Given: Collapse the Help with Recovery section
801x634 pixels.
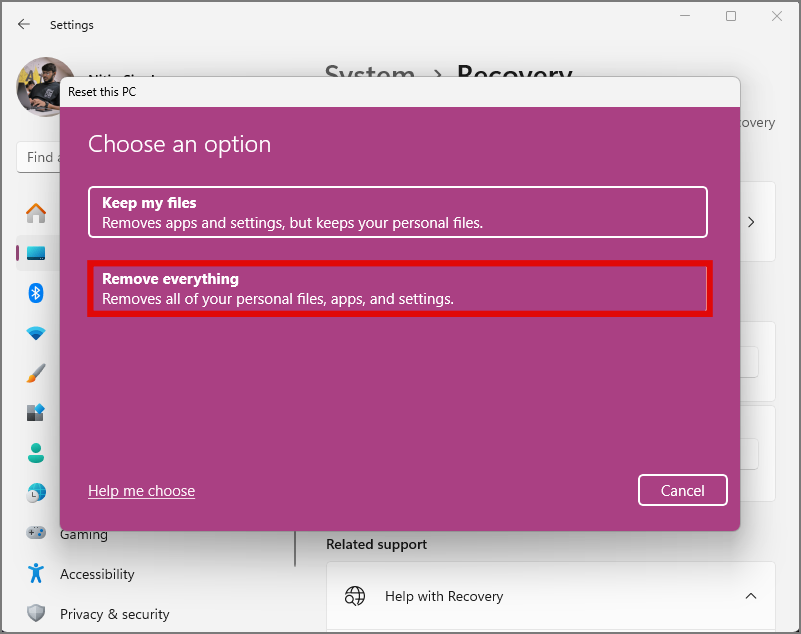Looking at the screenshot, I should coord(750,596).
